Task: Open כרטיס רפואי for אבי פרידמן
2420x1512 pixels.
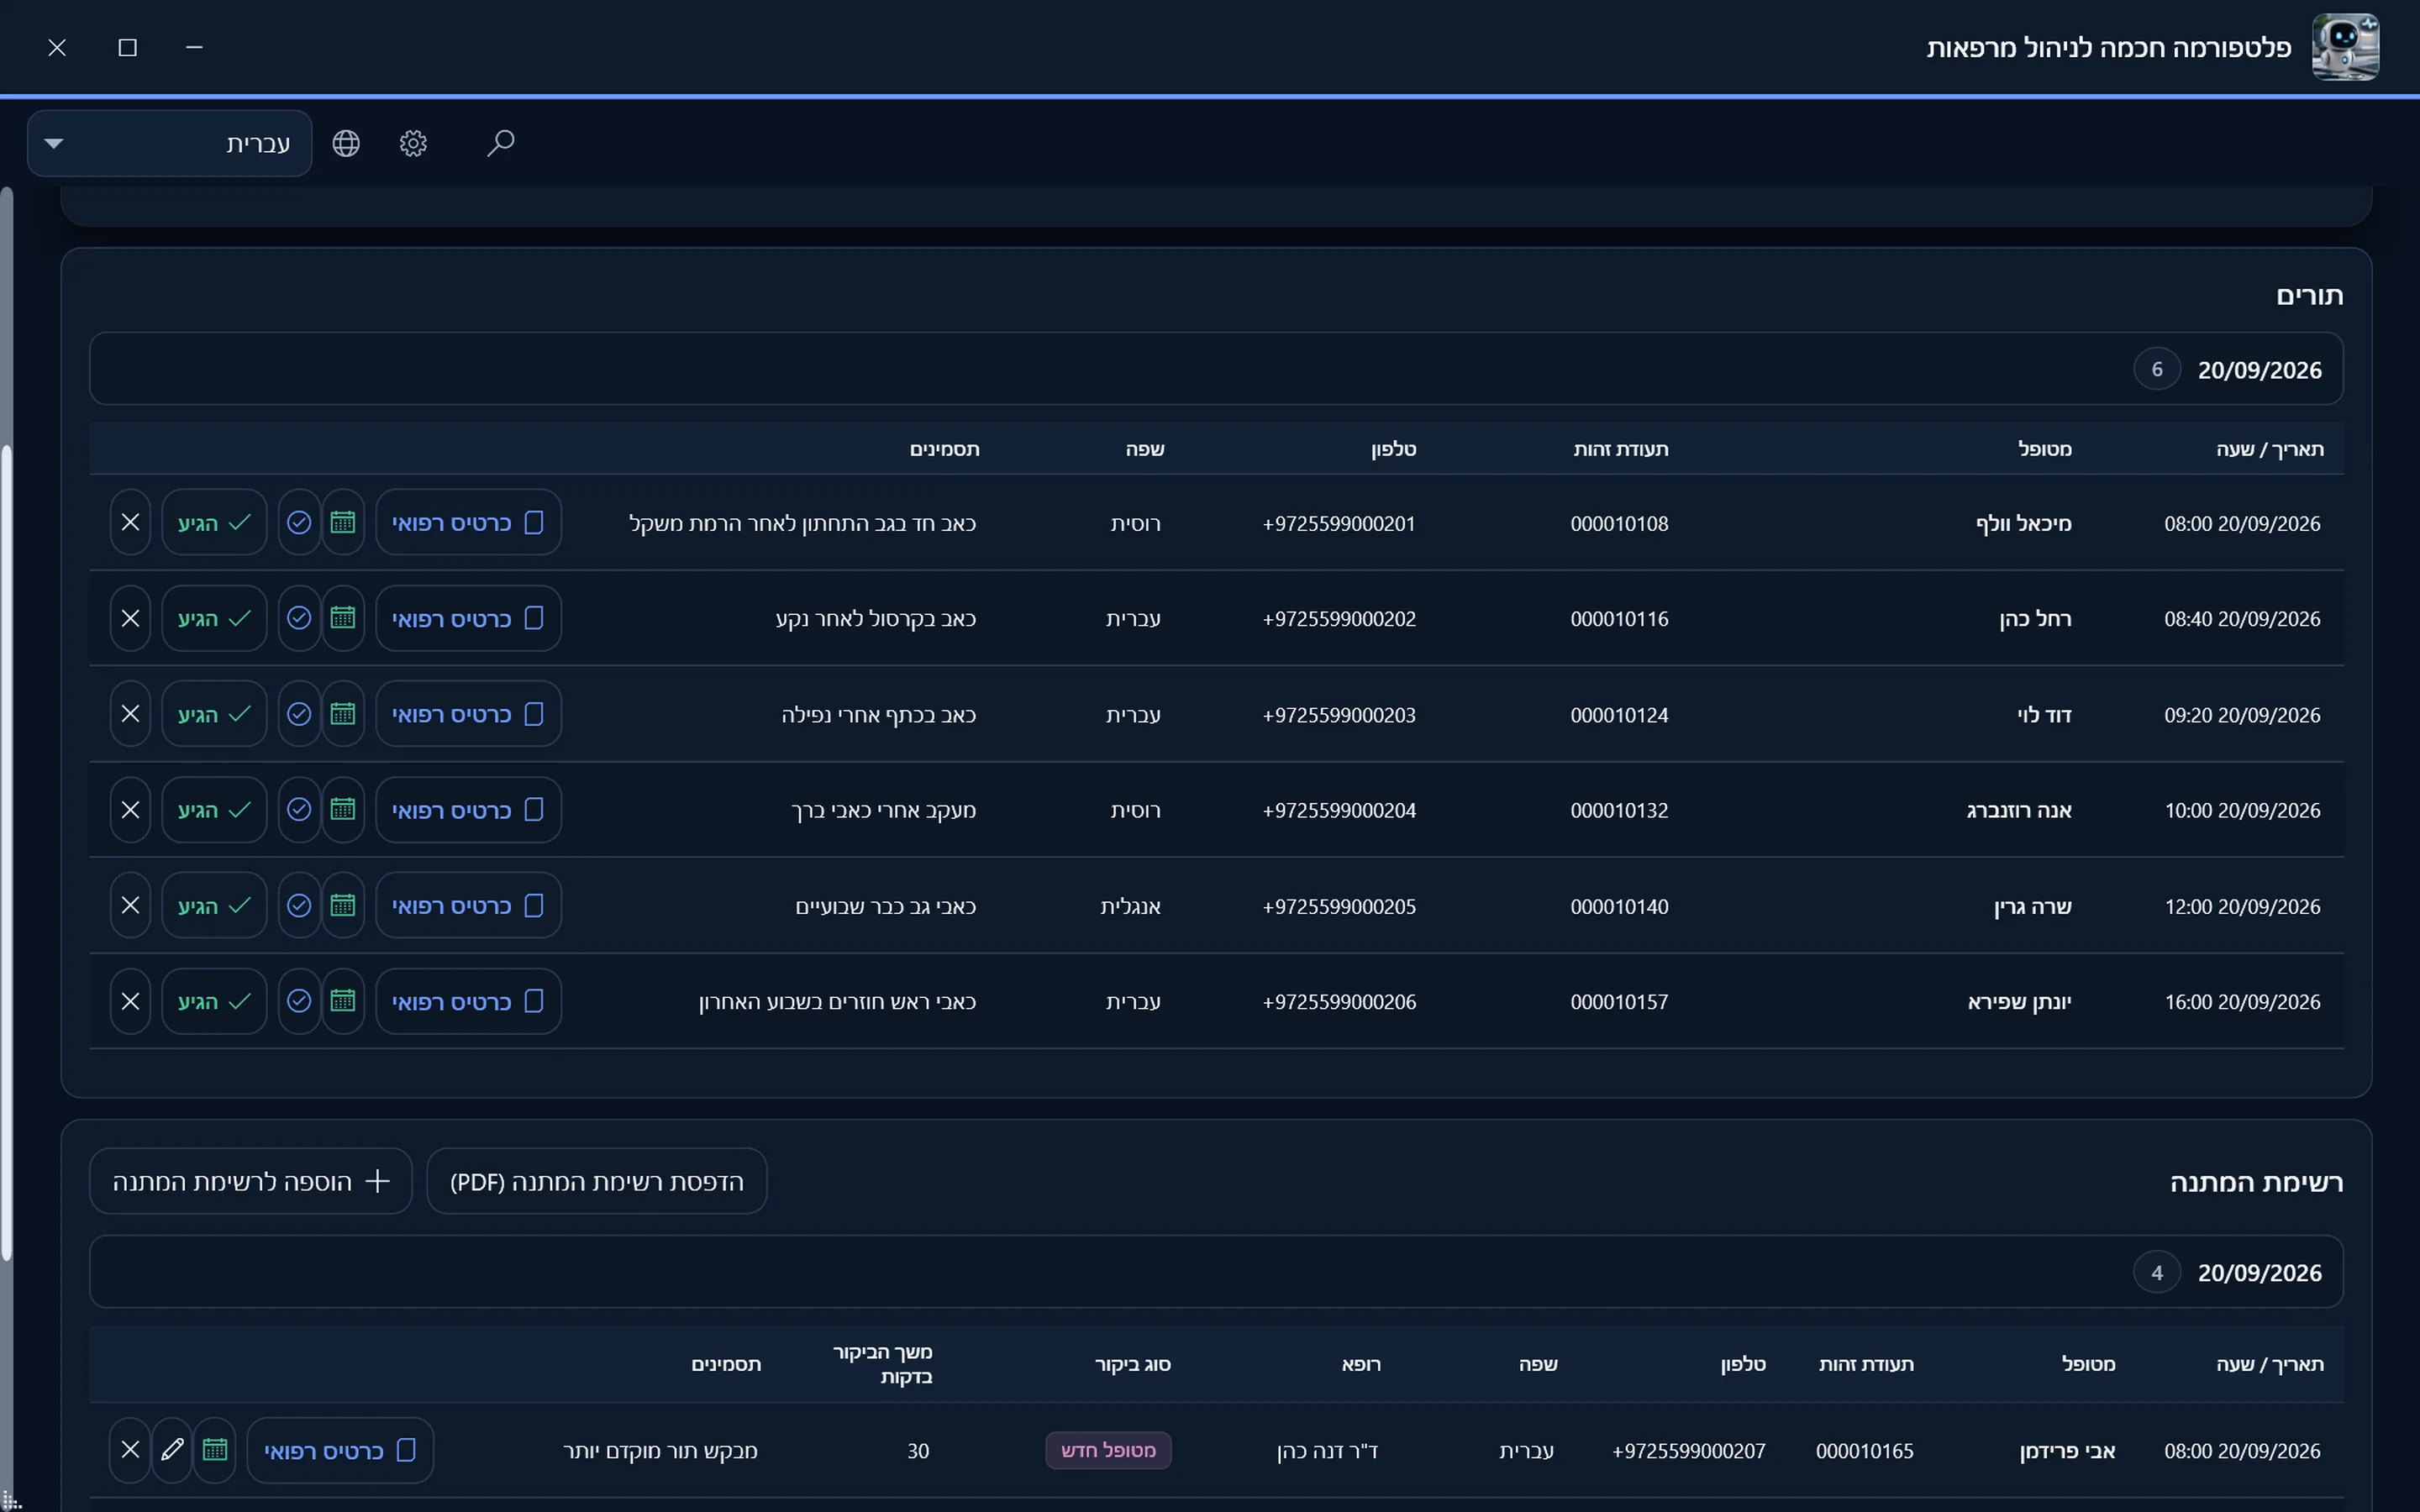Action: [340, 1449]
